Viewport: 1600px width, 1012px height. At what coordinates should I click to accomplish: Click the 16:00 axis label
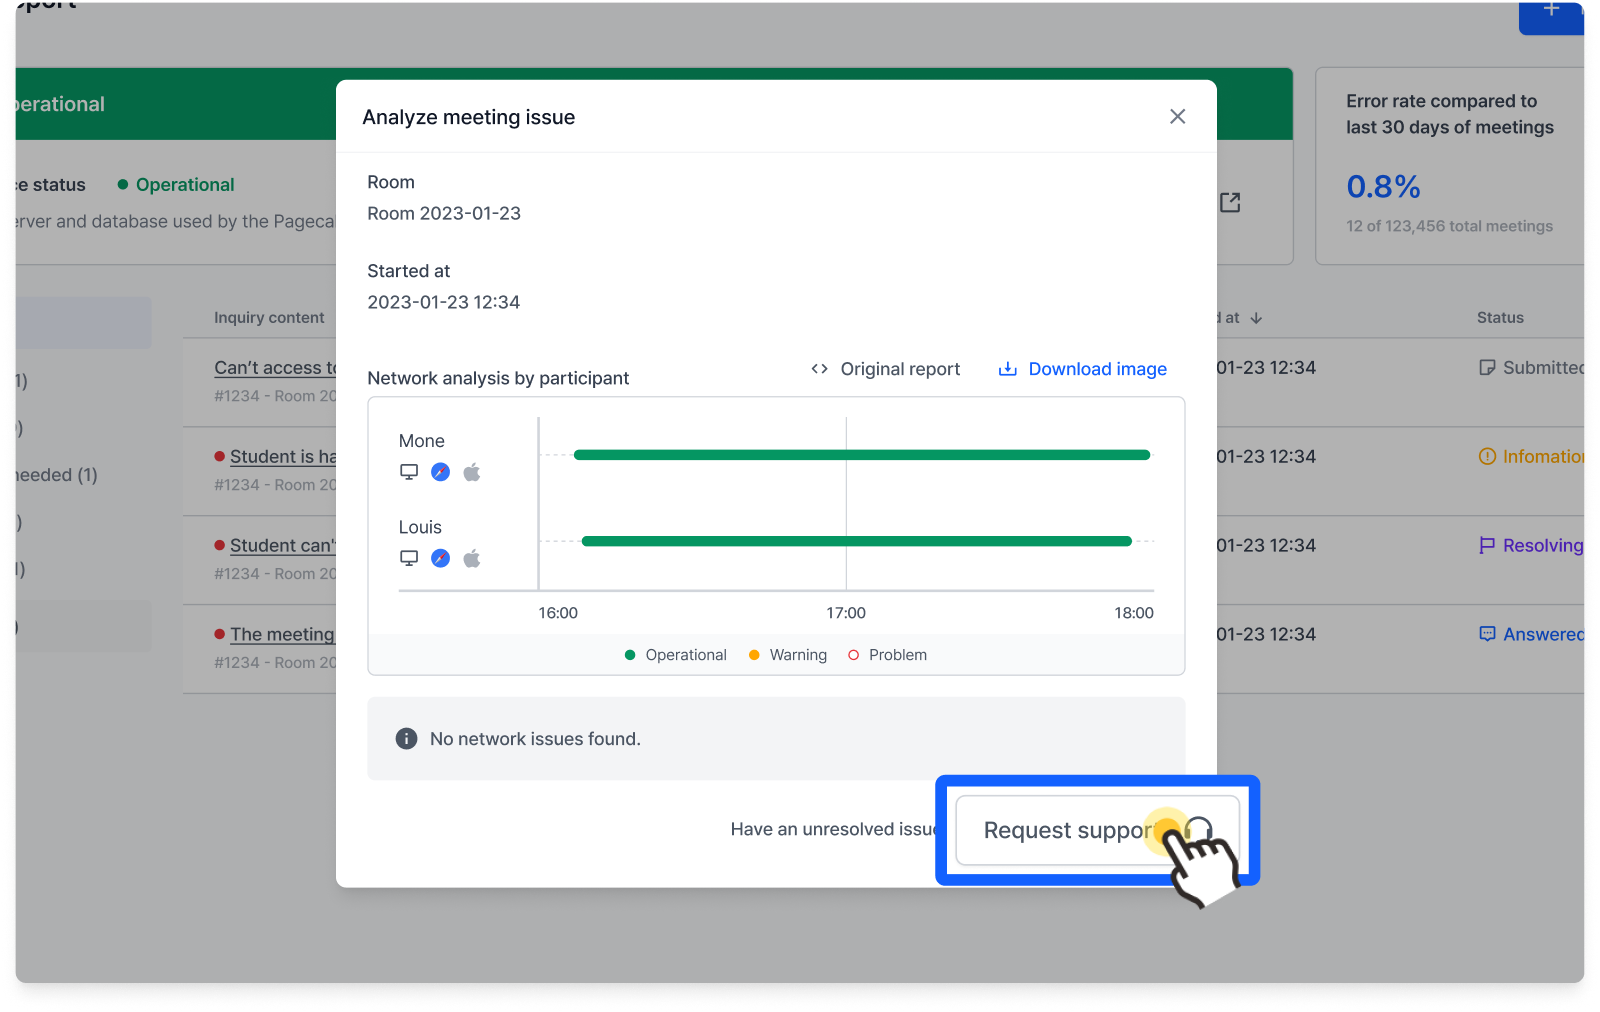tap(558, 613)
